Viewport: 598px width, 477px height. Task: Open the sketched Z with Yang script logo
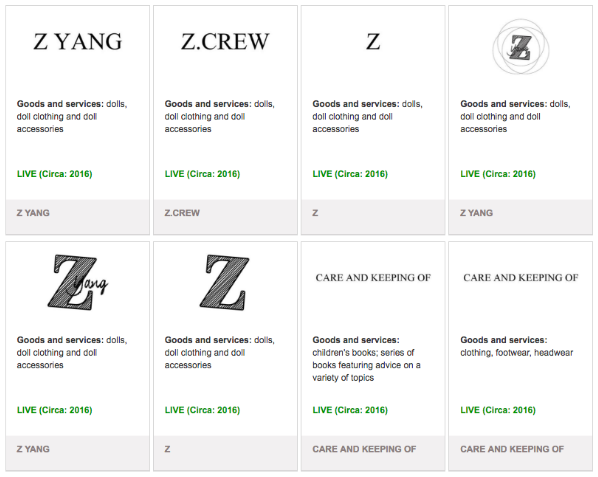point(77,282)
